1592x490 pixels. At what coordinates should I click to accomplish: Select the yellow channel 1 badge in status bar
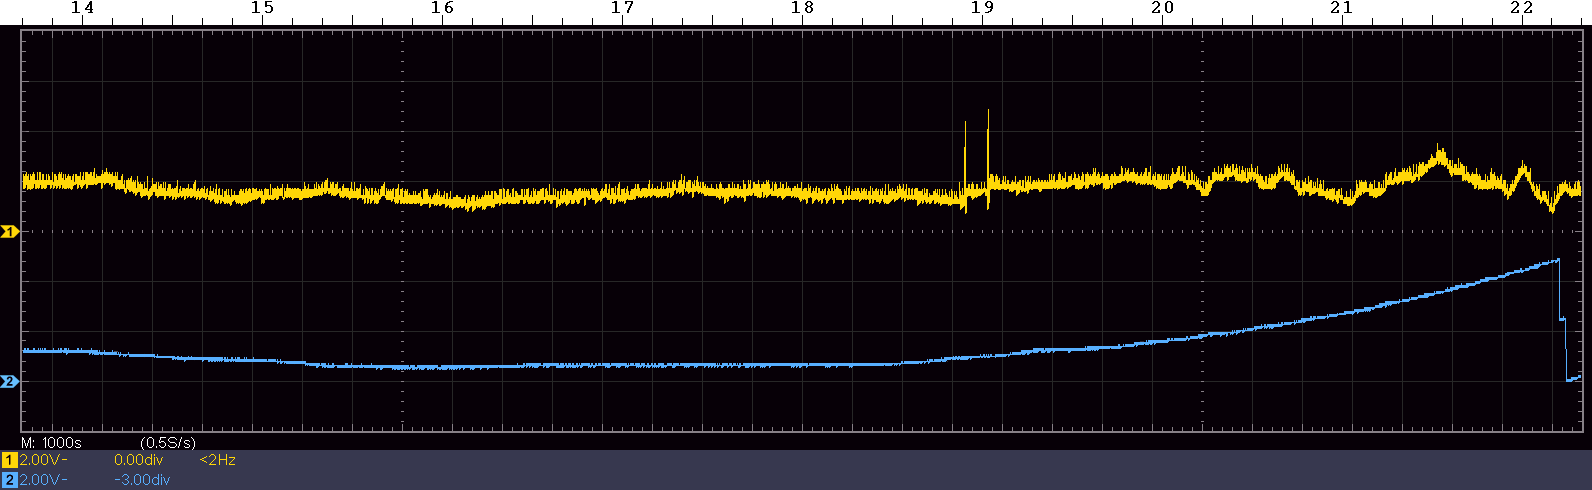pos(10,460)
